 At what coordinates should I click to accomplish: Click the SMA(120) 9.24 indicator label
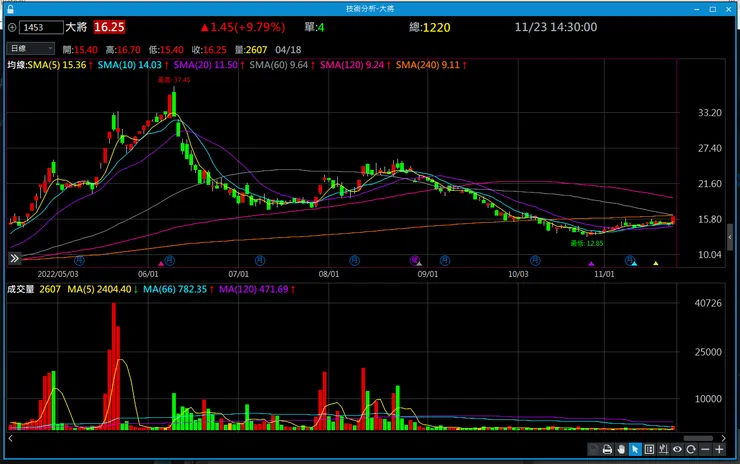(352, 65)
